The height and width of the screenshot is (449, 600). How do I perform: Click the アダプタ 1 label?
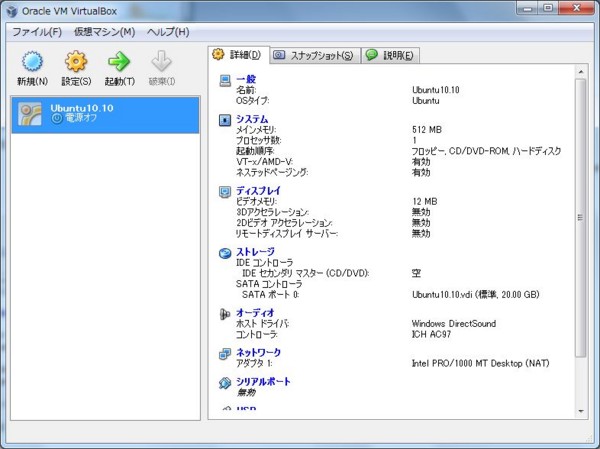coord(254,363)
